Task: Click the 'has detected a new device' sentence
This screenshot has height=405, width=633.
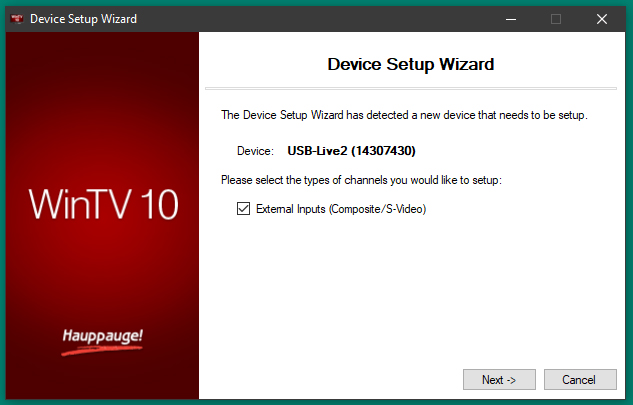Action: 404,115
